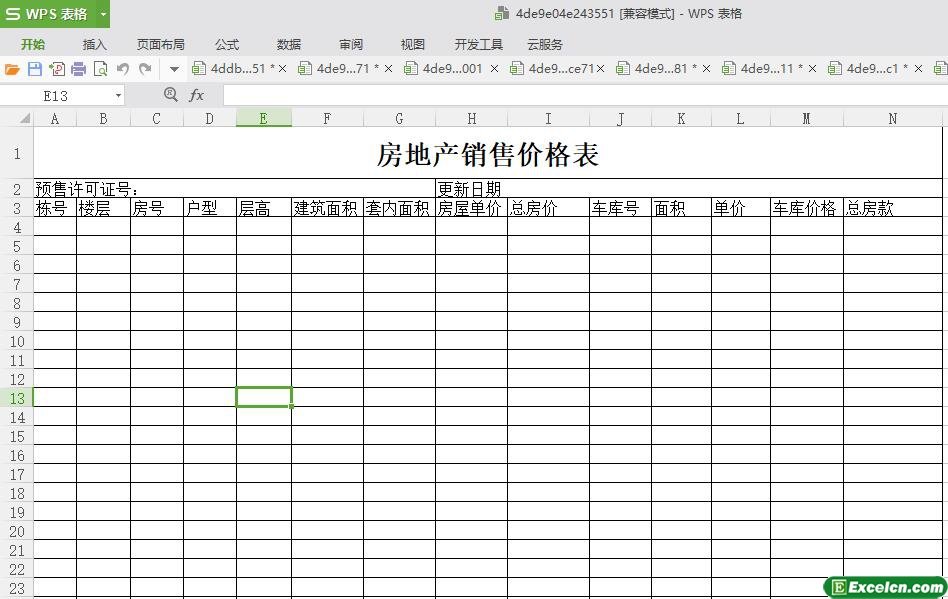948x599 pixels.
Task: Click the 单价 header cell in column L
Action: (x=741, y=208)
